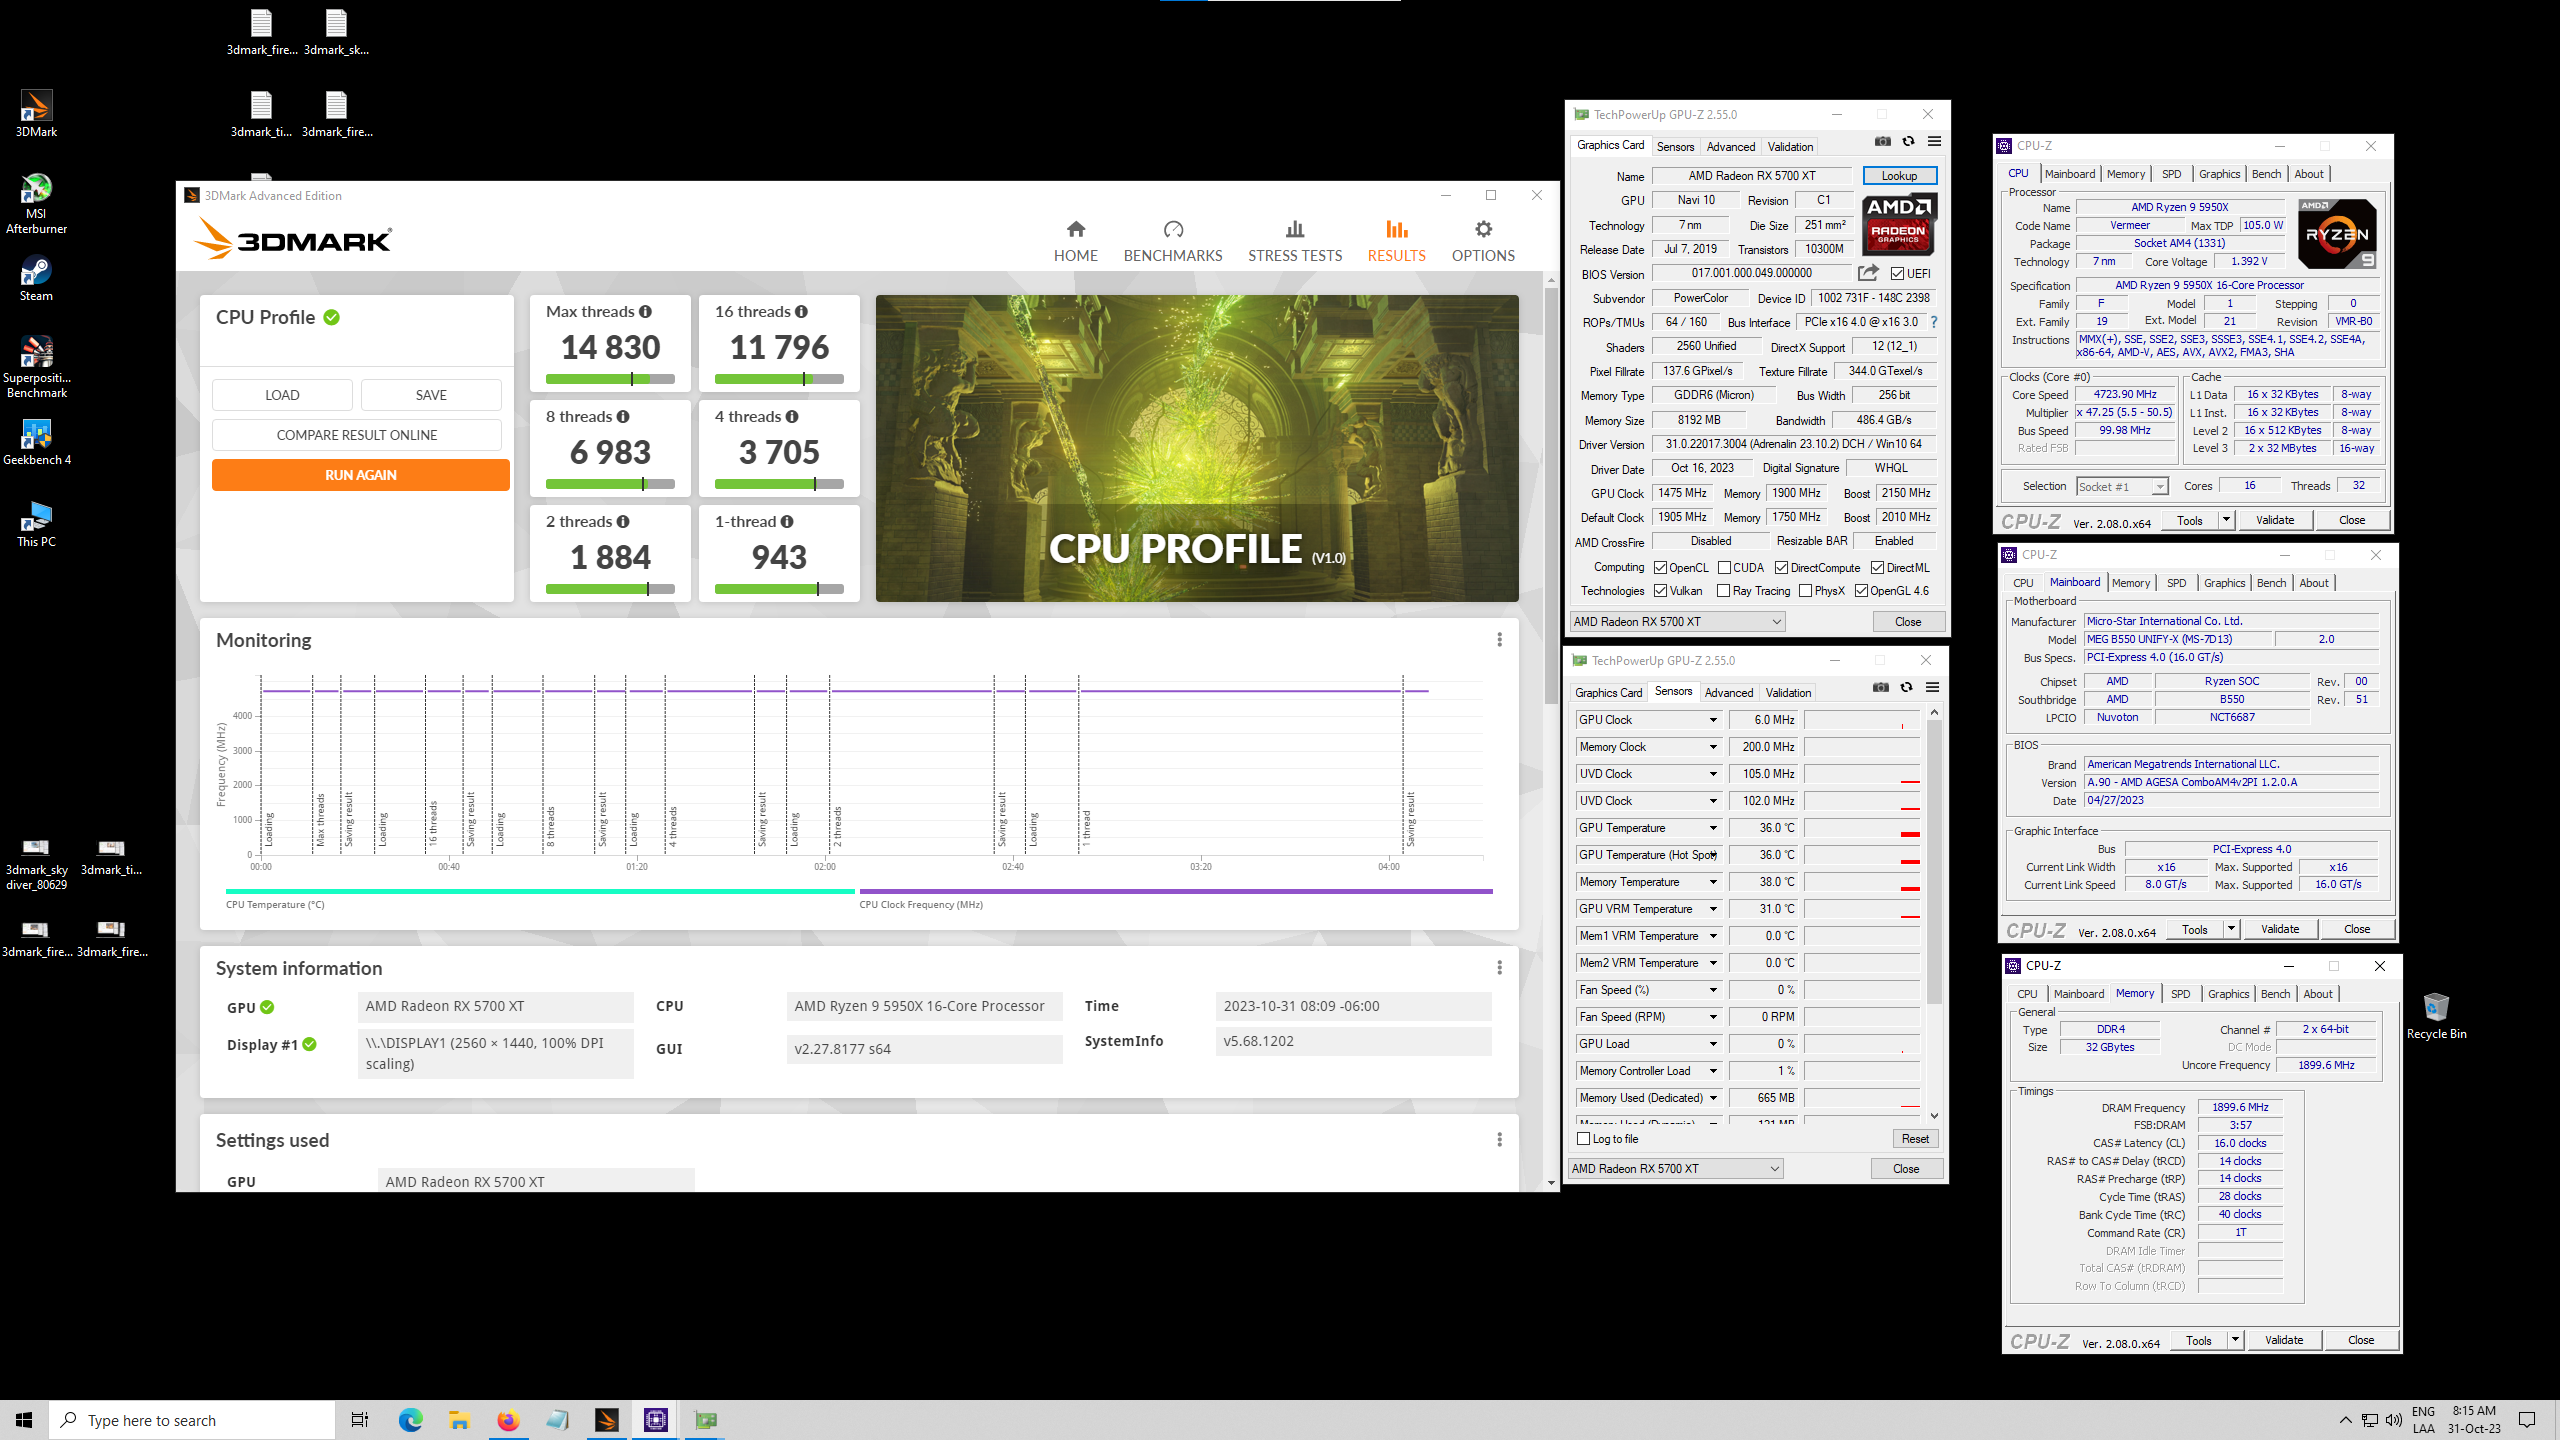This screenshot has height=1440, width=2560.
Task: Select the Geekbench 4 desktop icon
Action: [x=37, y=442]
